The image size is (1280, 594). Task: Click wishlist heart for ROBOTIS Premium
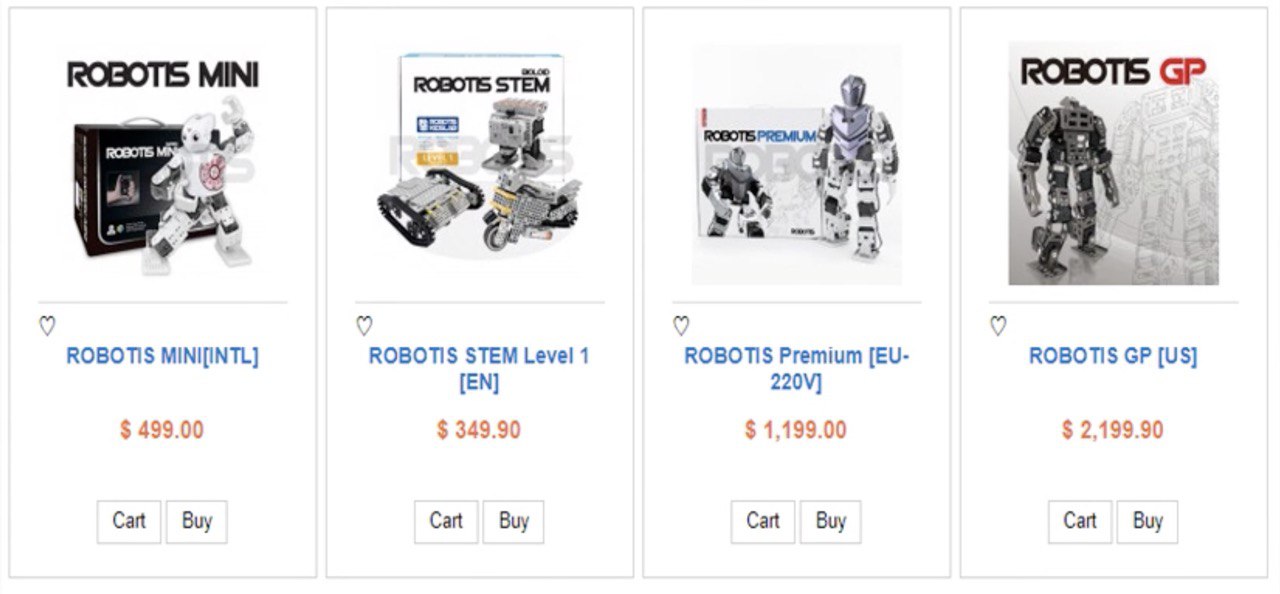tap(681, 326)
